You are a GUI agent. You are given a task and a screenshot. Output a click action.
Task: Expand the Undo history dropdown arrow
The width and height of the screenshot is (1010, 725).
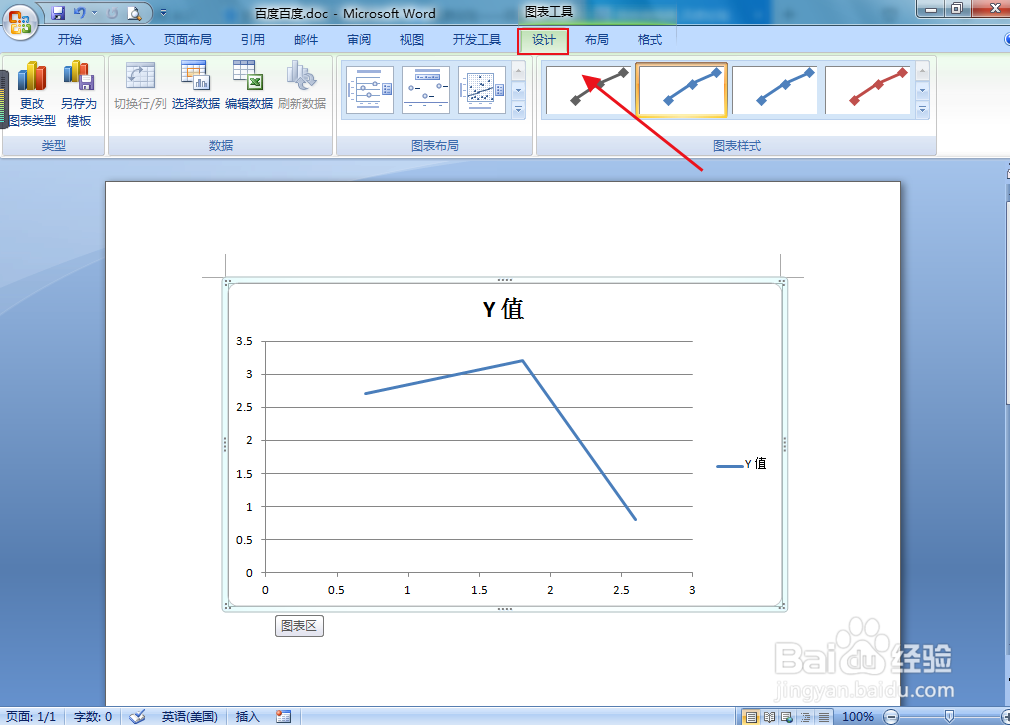point(95,13)
